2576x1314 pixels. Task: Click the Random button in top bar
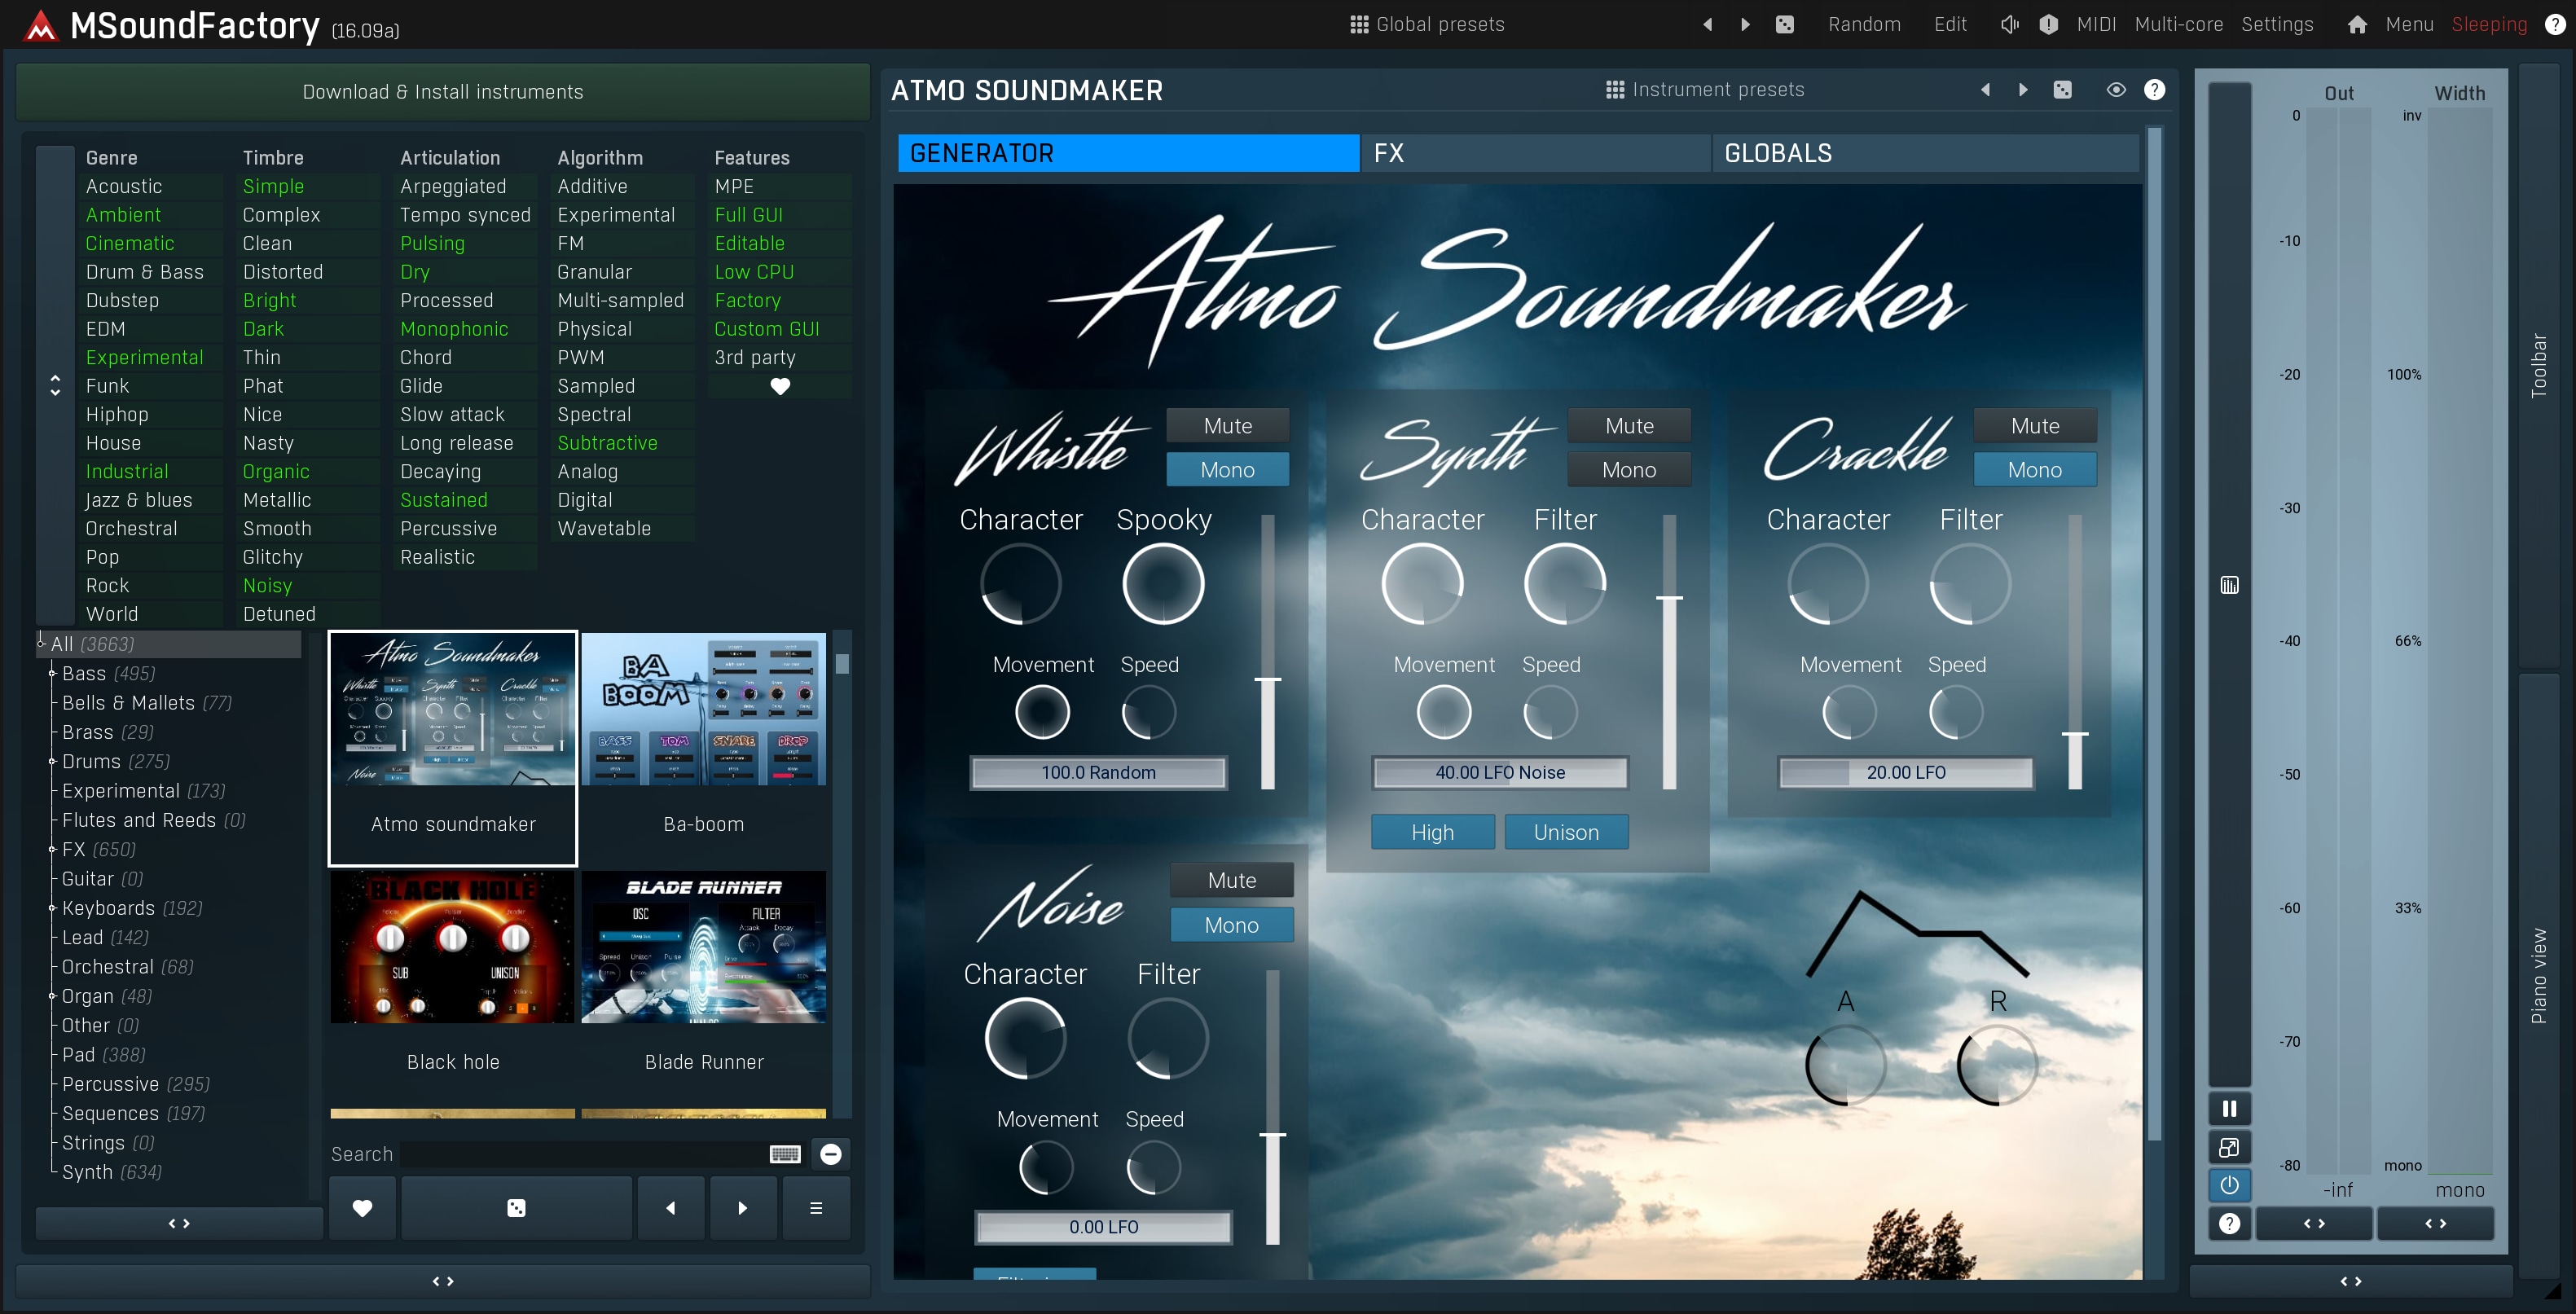point(1864,24)
